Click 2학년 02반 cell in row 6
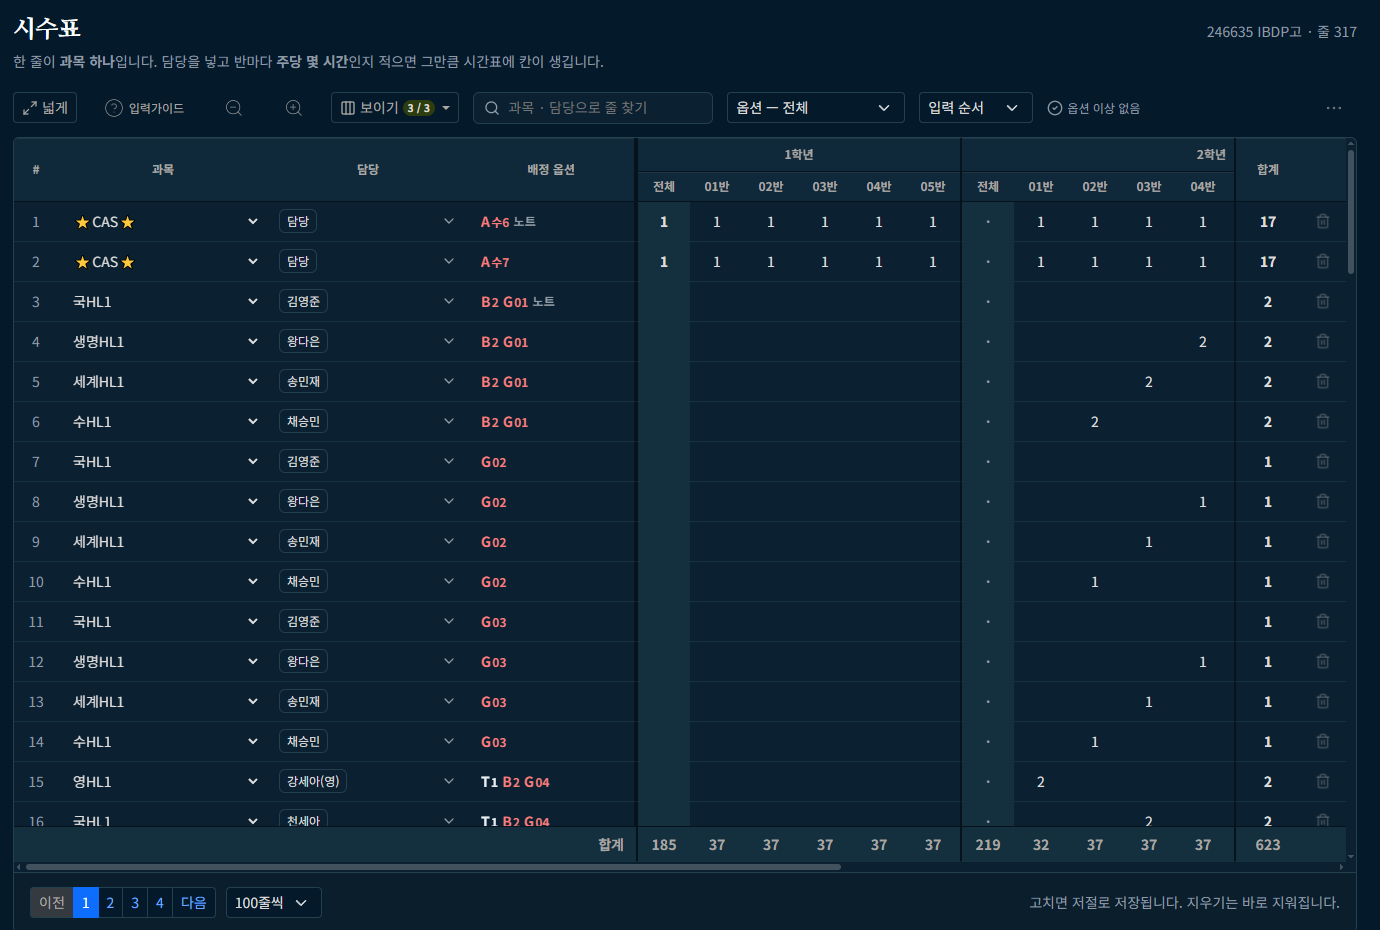The image size is (1380, 930). click(x=1095, y=422)
